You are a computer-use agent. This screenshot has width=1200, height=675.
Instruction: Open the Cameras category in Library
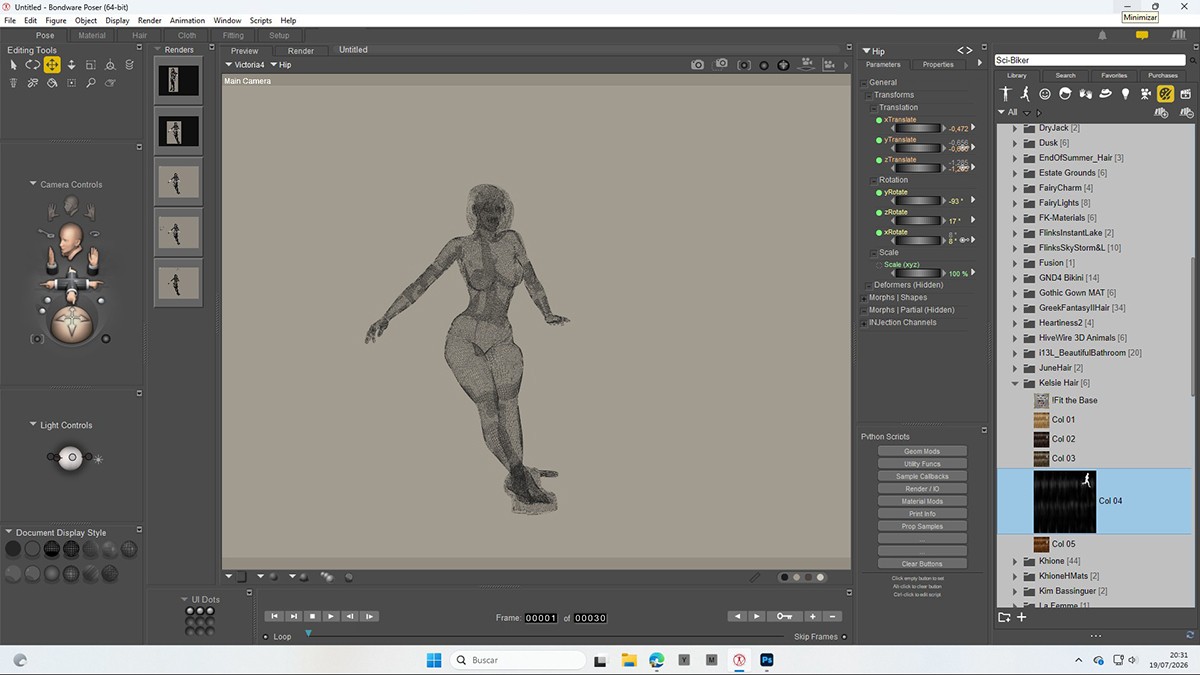(1145, 94)
